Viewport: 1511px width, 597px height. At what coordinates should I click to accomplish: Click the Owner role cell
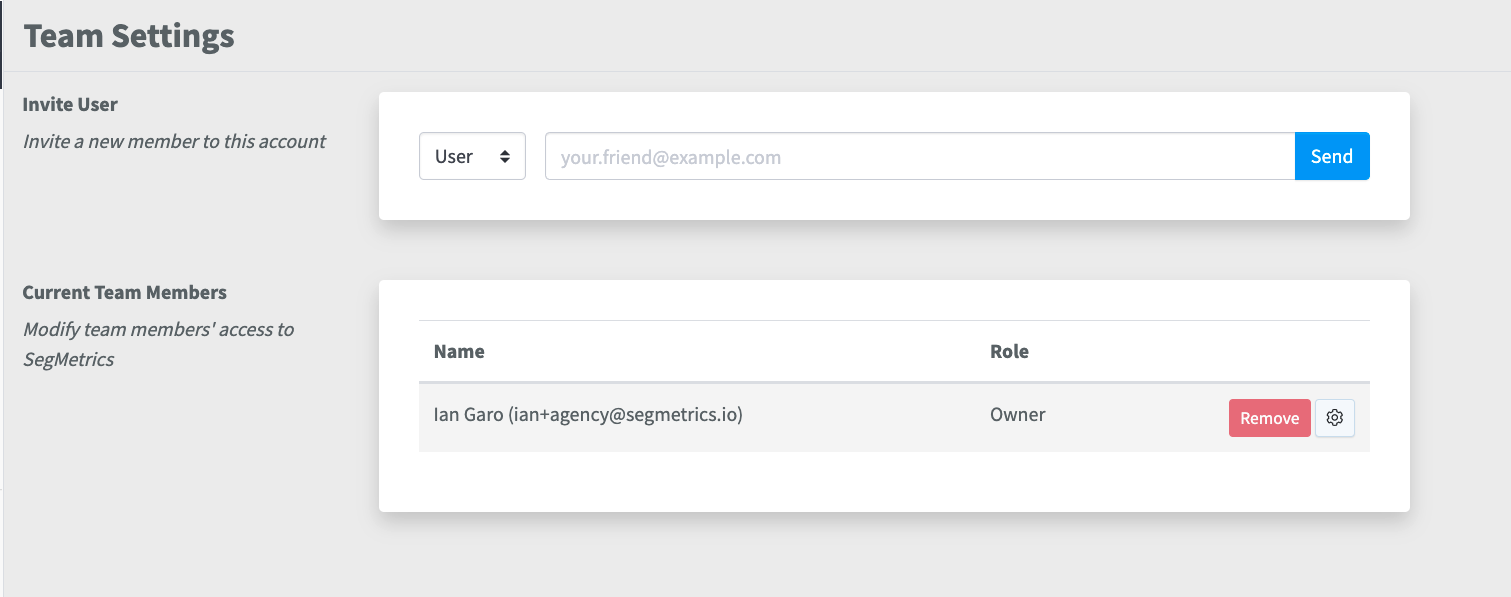coord(1018,414)
